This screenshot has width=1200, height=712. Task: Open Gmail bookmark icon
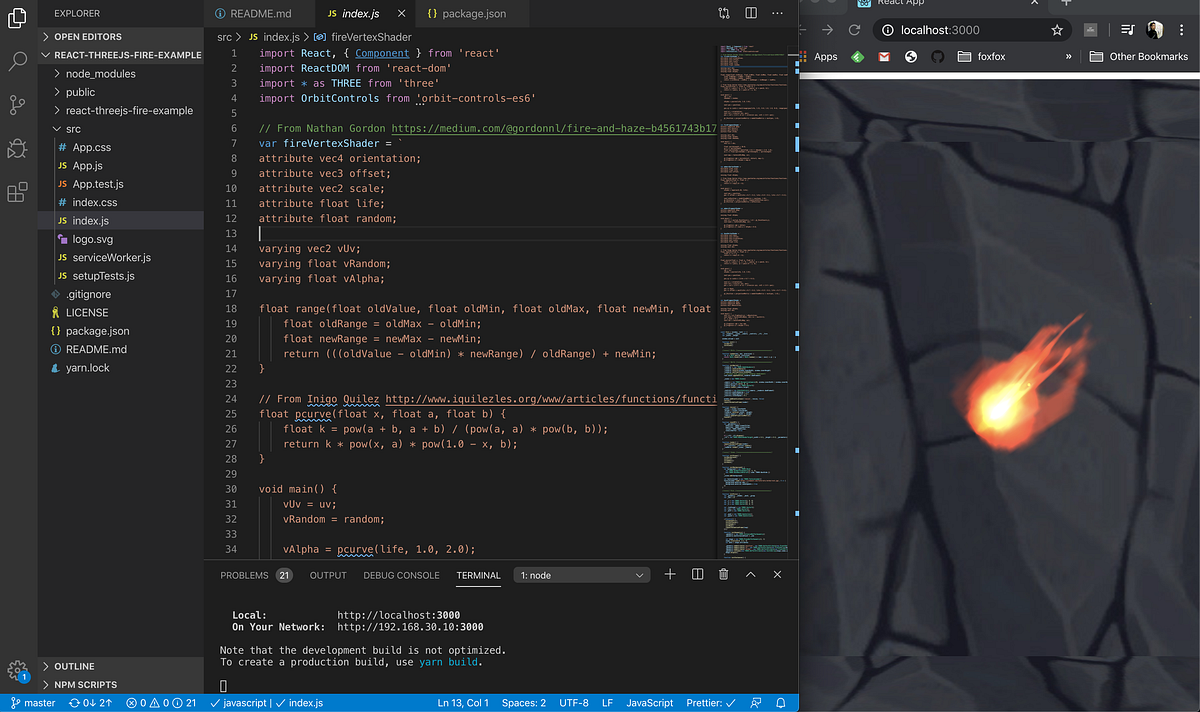tap(884, 57)
